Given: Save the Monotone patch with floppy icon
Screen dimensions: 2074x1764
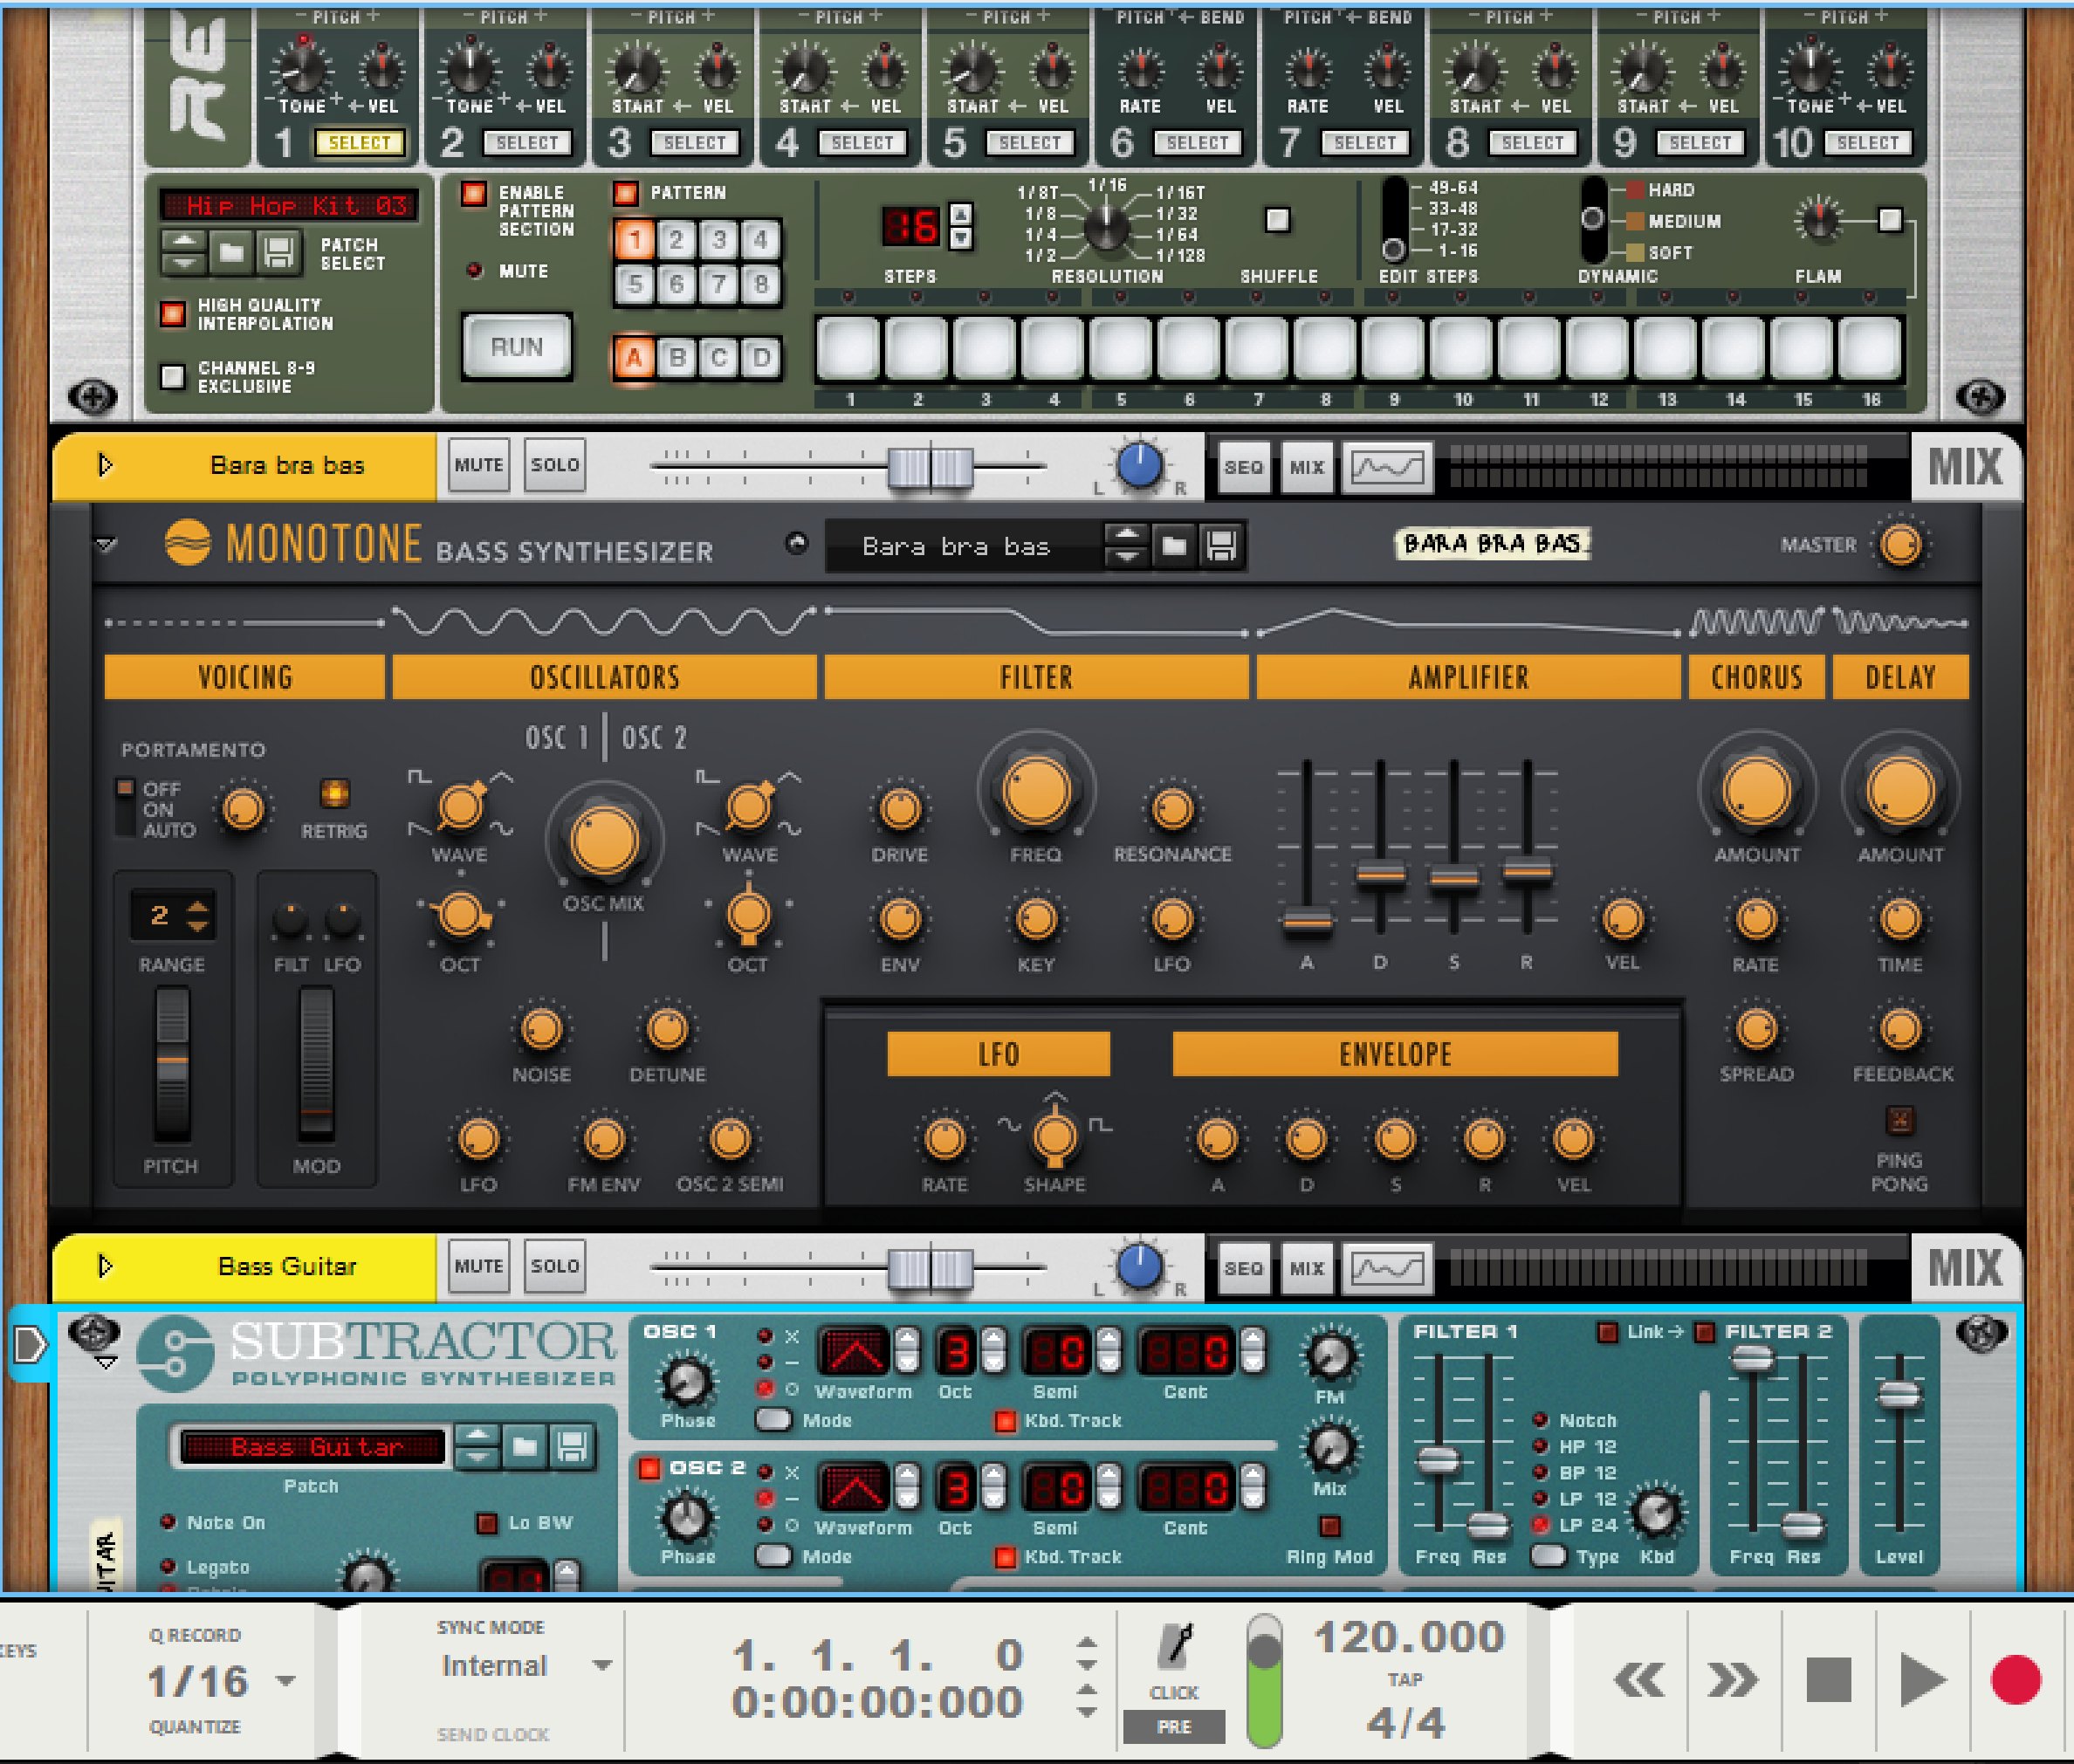Looking at the screenshot, I should (1221, 546).
